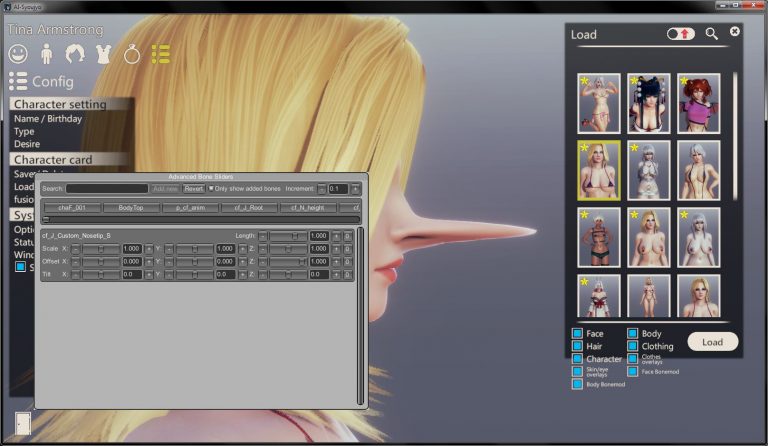Close the Load panel with X icon
Screen dimensions: 768x446
click(734, 31)
